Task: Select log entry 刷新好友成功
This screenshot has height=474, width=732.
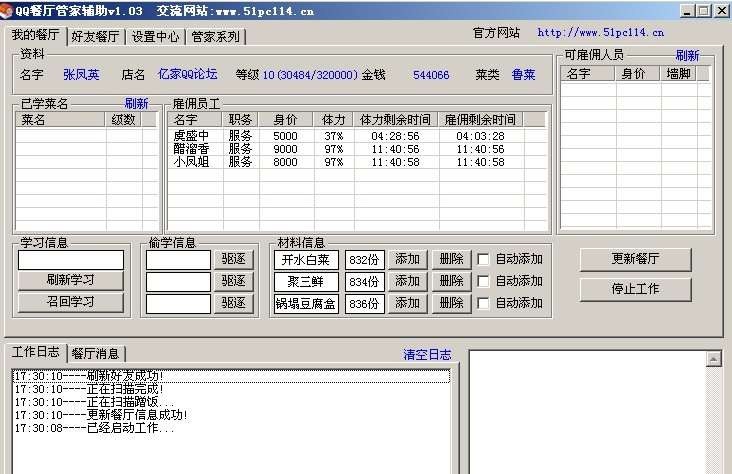Action: tap(232, 376)
